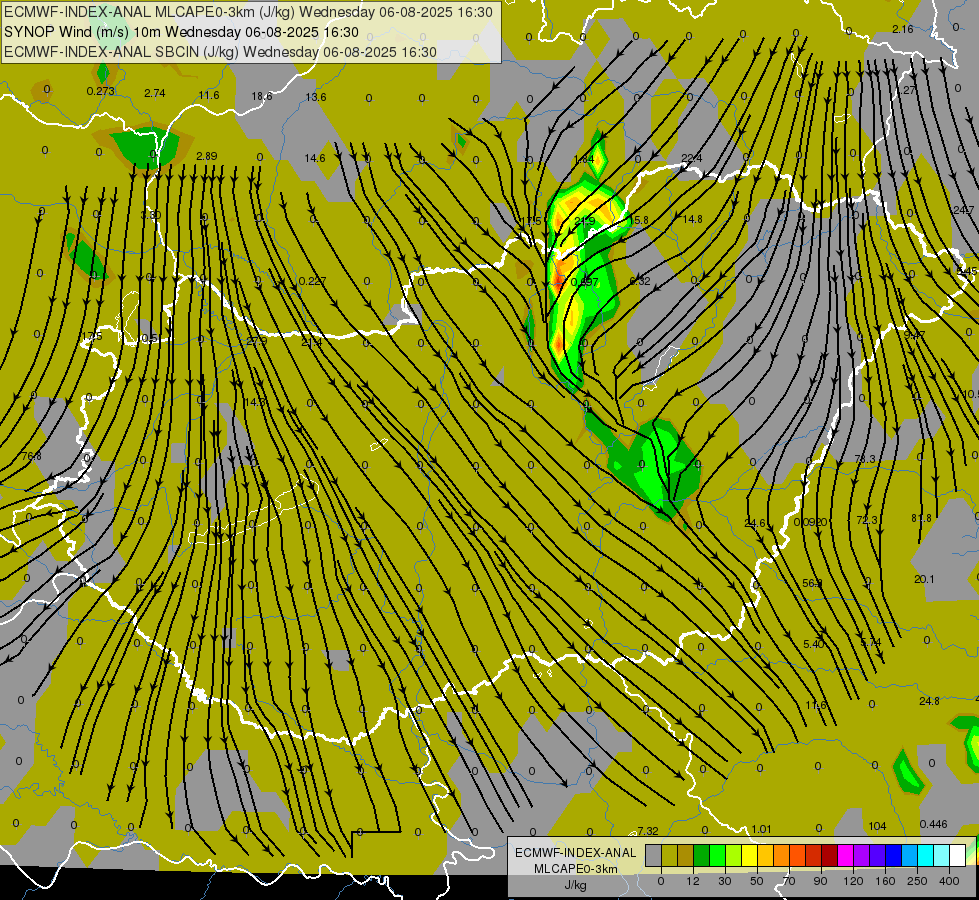Select the dark green legend color swatch
The image size is (979, 900).
(x=701, y=855)
